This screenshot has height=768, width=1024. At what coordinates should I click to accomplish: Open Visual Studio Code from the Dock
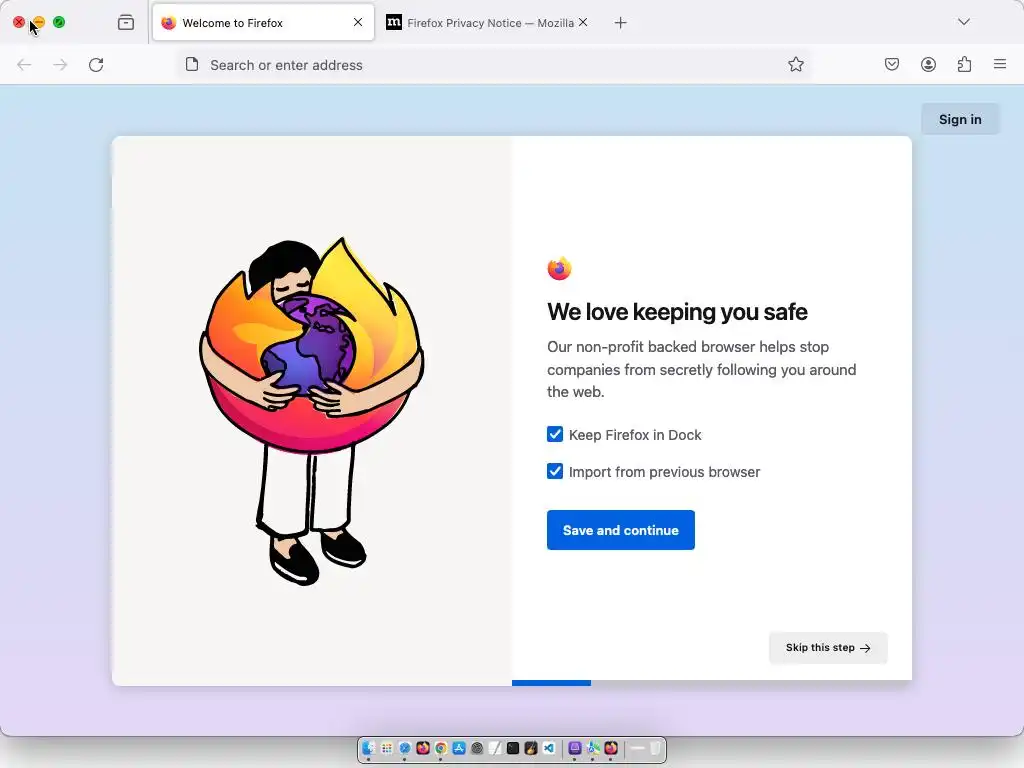tap(549, 748)
